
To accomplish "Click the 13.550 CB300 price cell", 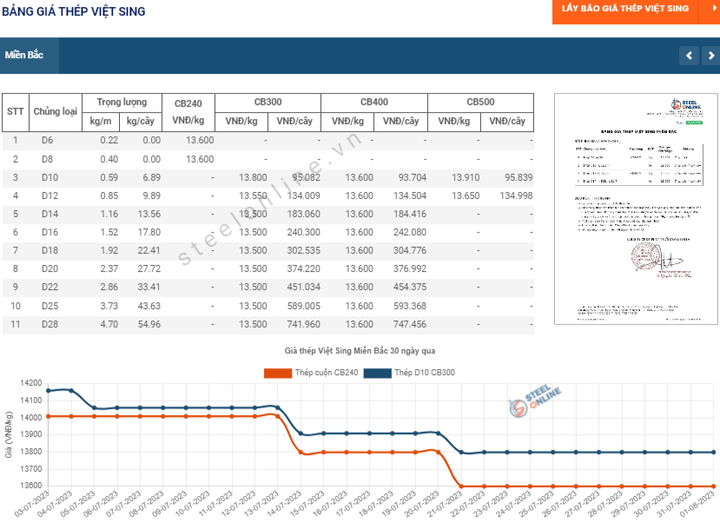I will 253,196.
